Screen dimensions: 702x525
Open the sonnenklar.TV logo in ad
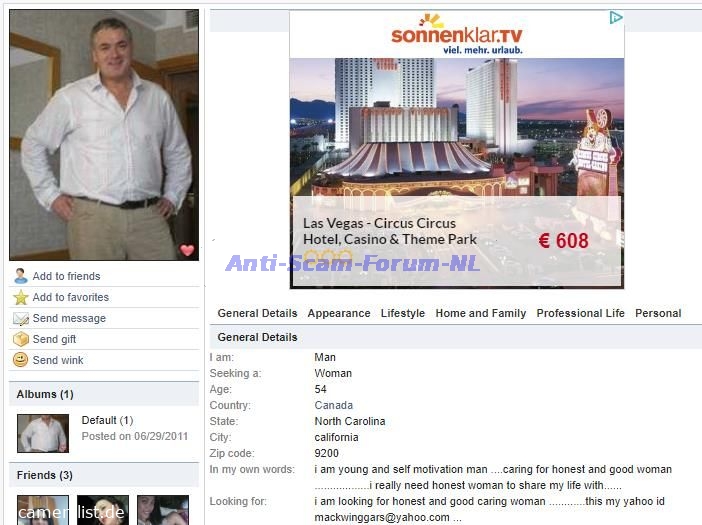pos(457,35)
